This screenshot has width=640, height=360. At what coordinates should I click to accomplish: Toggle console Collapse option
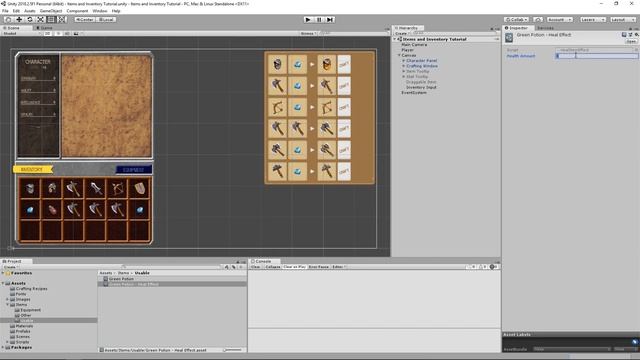click(272, 267)
